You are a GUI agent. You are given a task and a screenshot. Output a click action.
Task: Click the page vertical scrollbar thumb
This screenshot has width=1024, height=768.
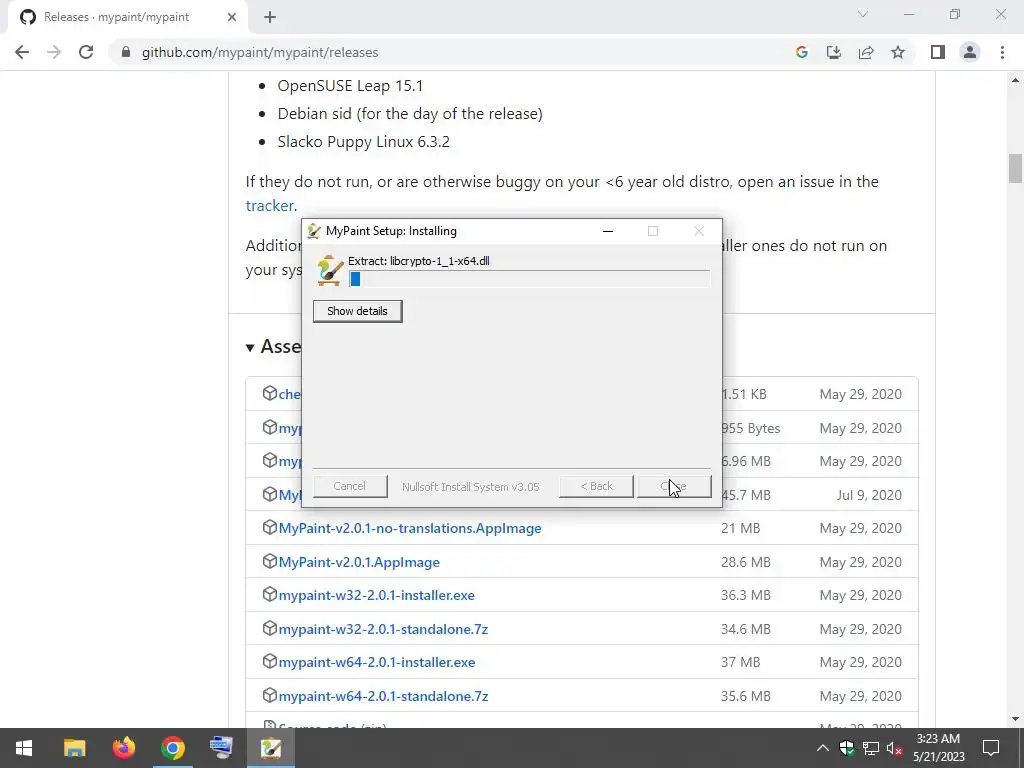tap(1015, 168)
